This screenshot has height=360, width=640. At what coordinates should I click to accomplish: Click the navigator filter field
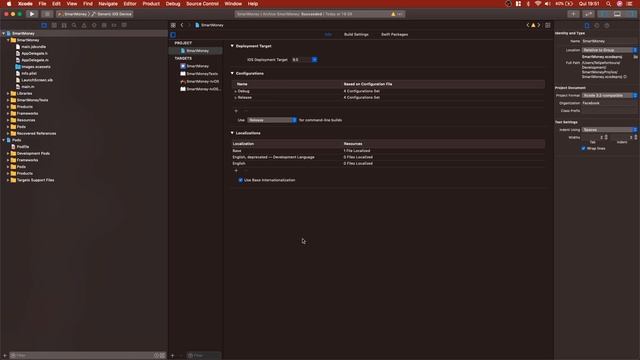point(87,356)
